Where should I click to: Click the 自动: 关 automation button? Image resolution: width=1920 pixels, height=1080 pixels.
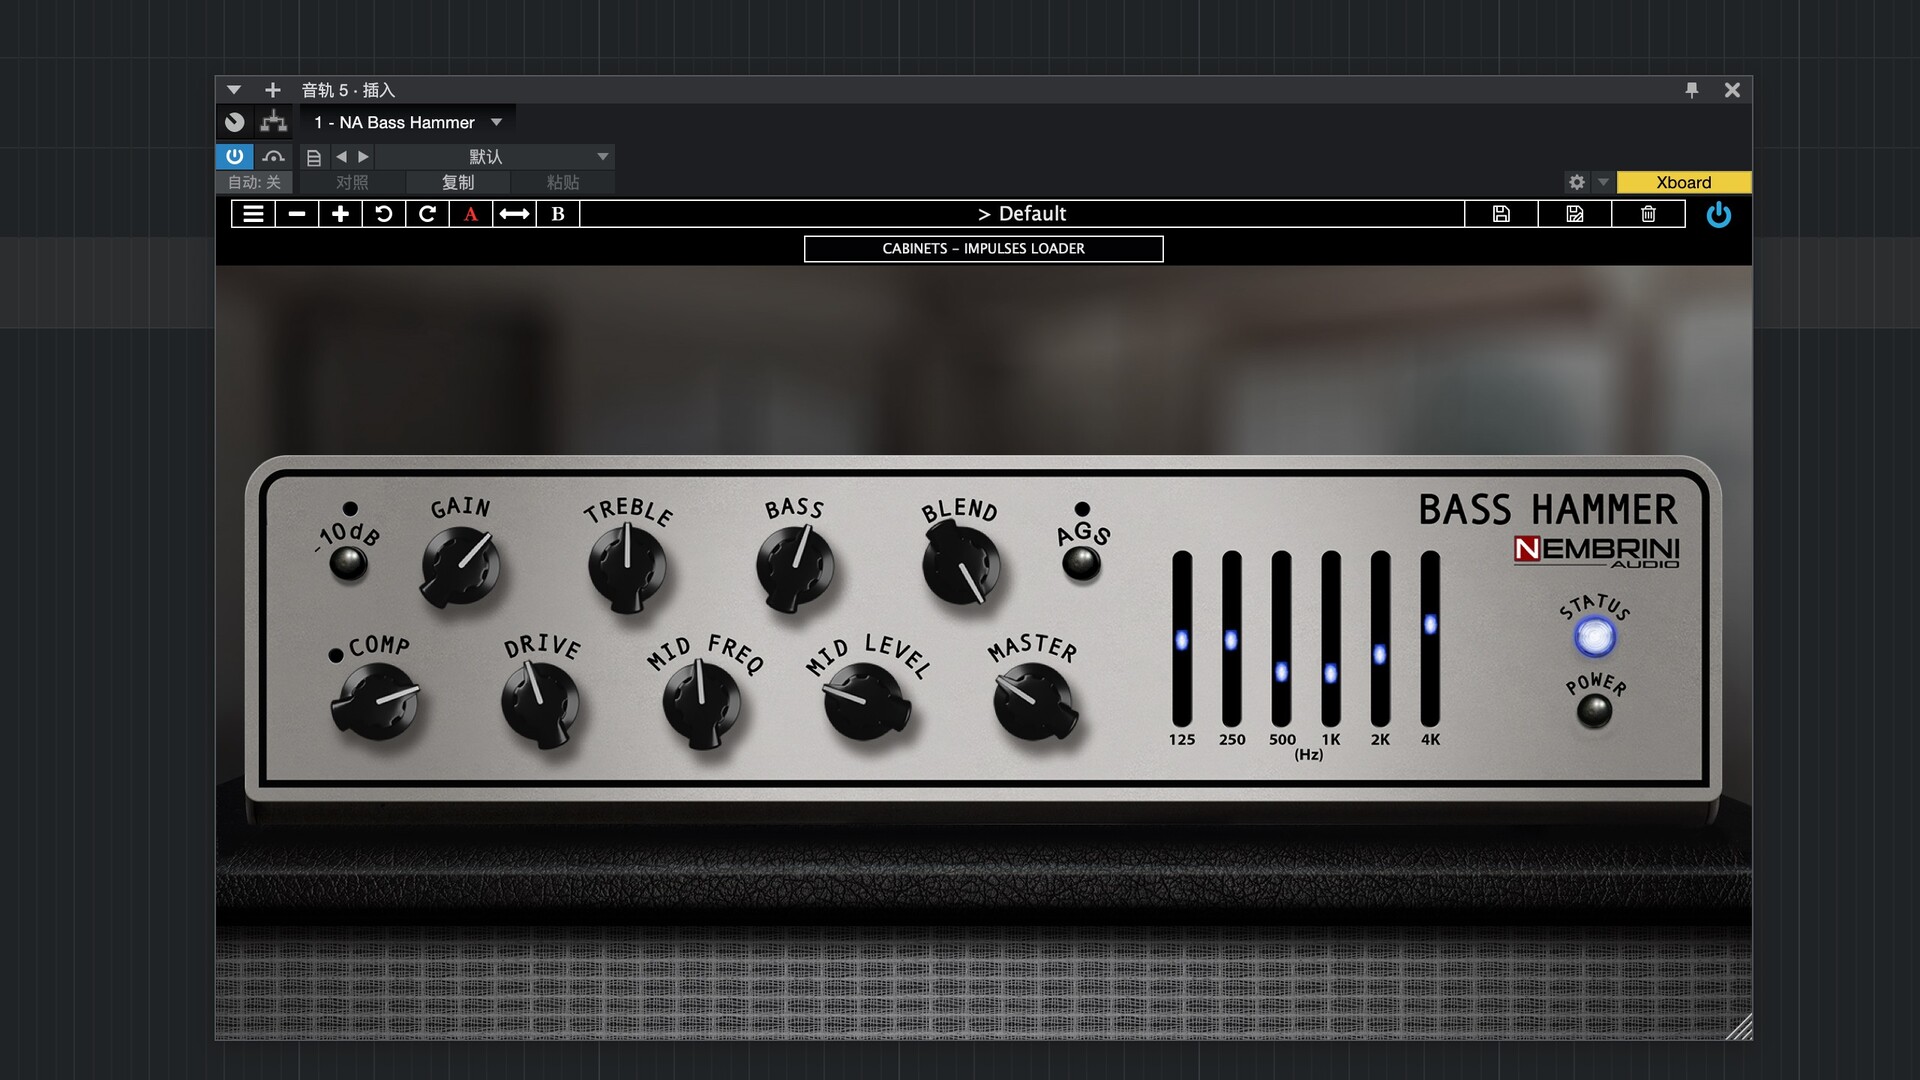pyautogui.click(x=255, y=183)
